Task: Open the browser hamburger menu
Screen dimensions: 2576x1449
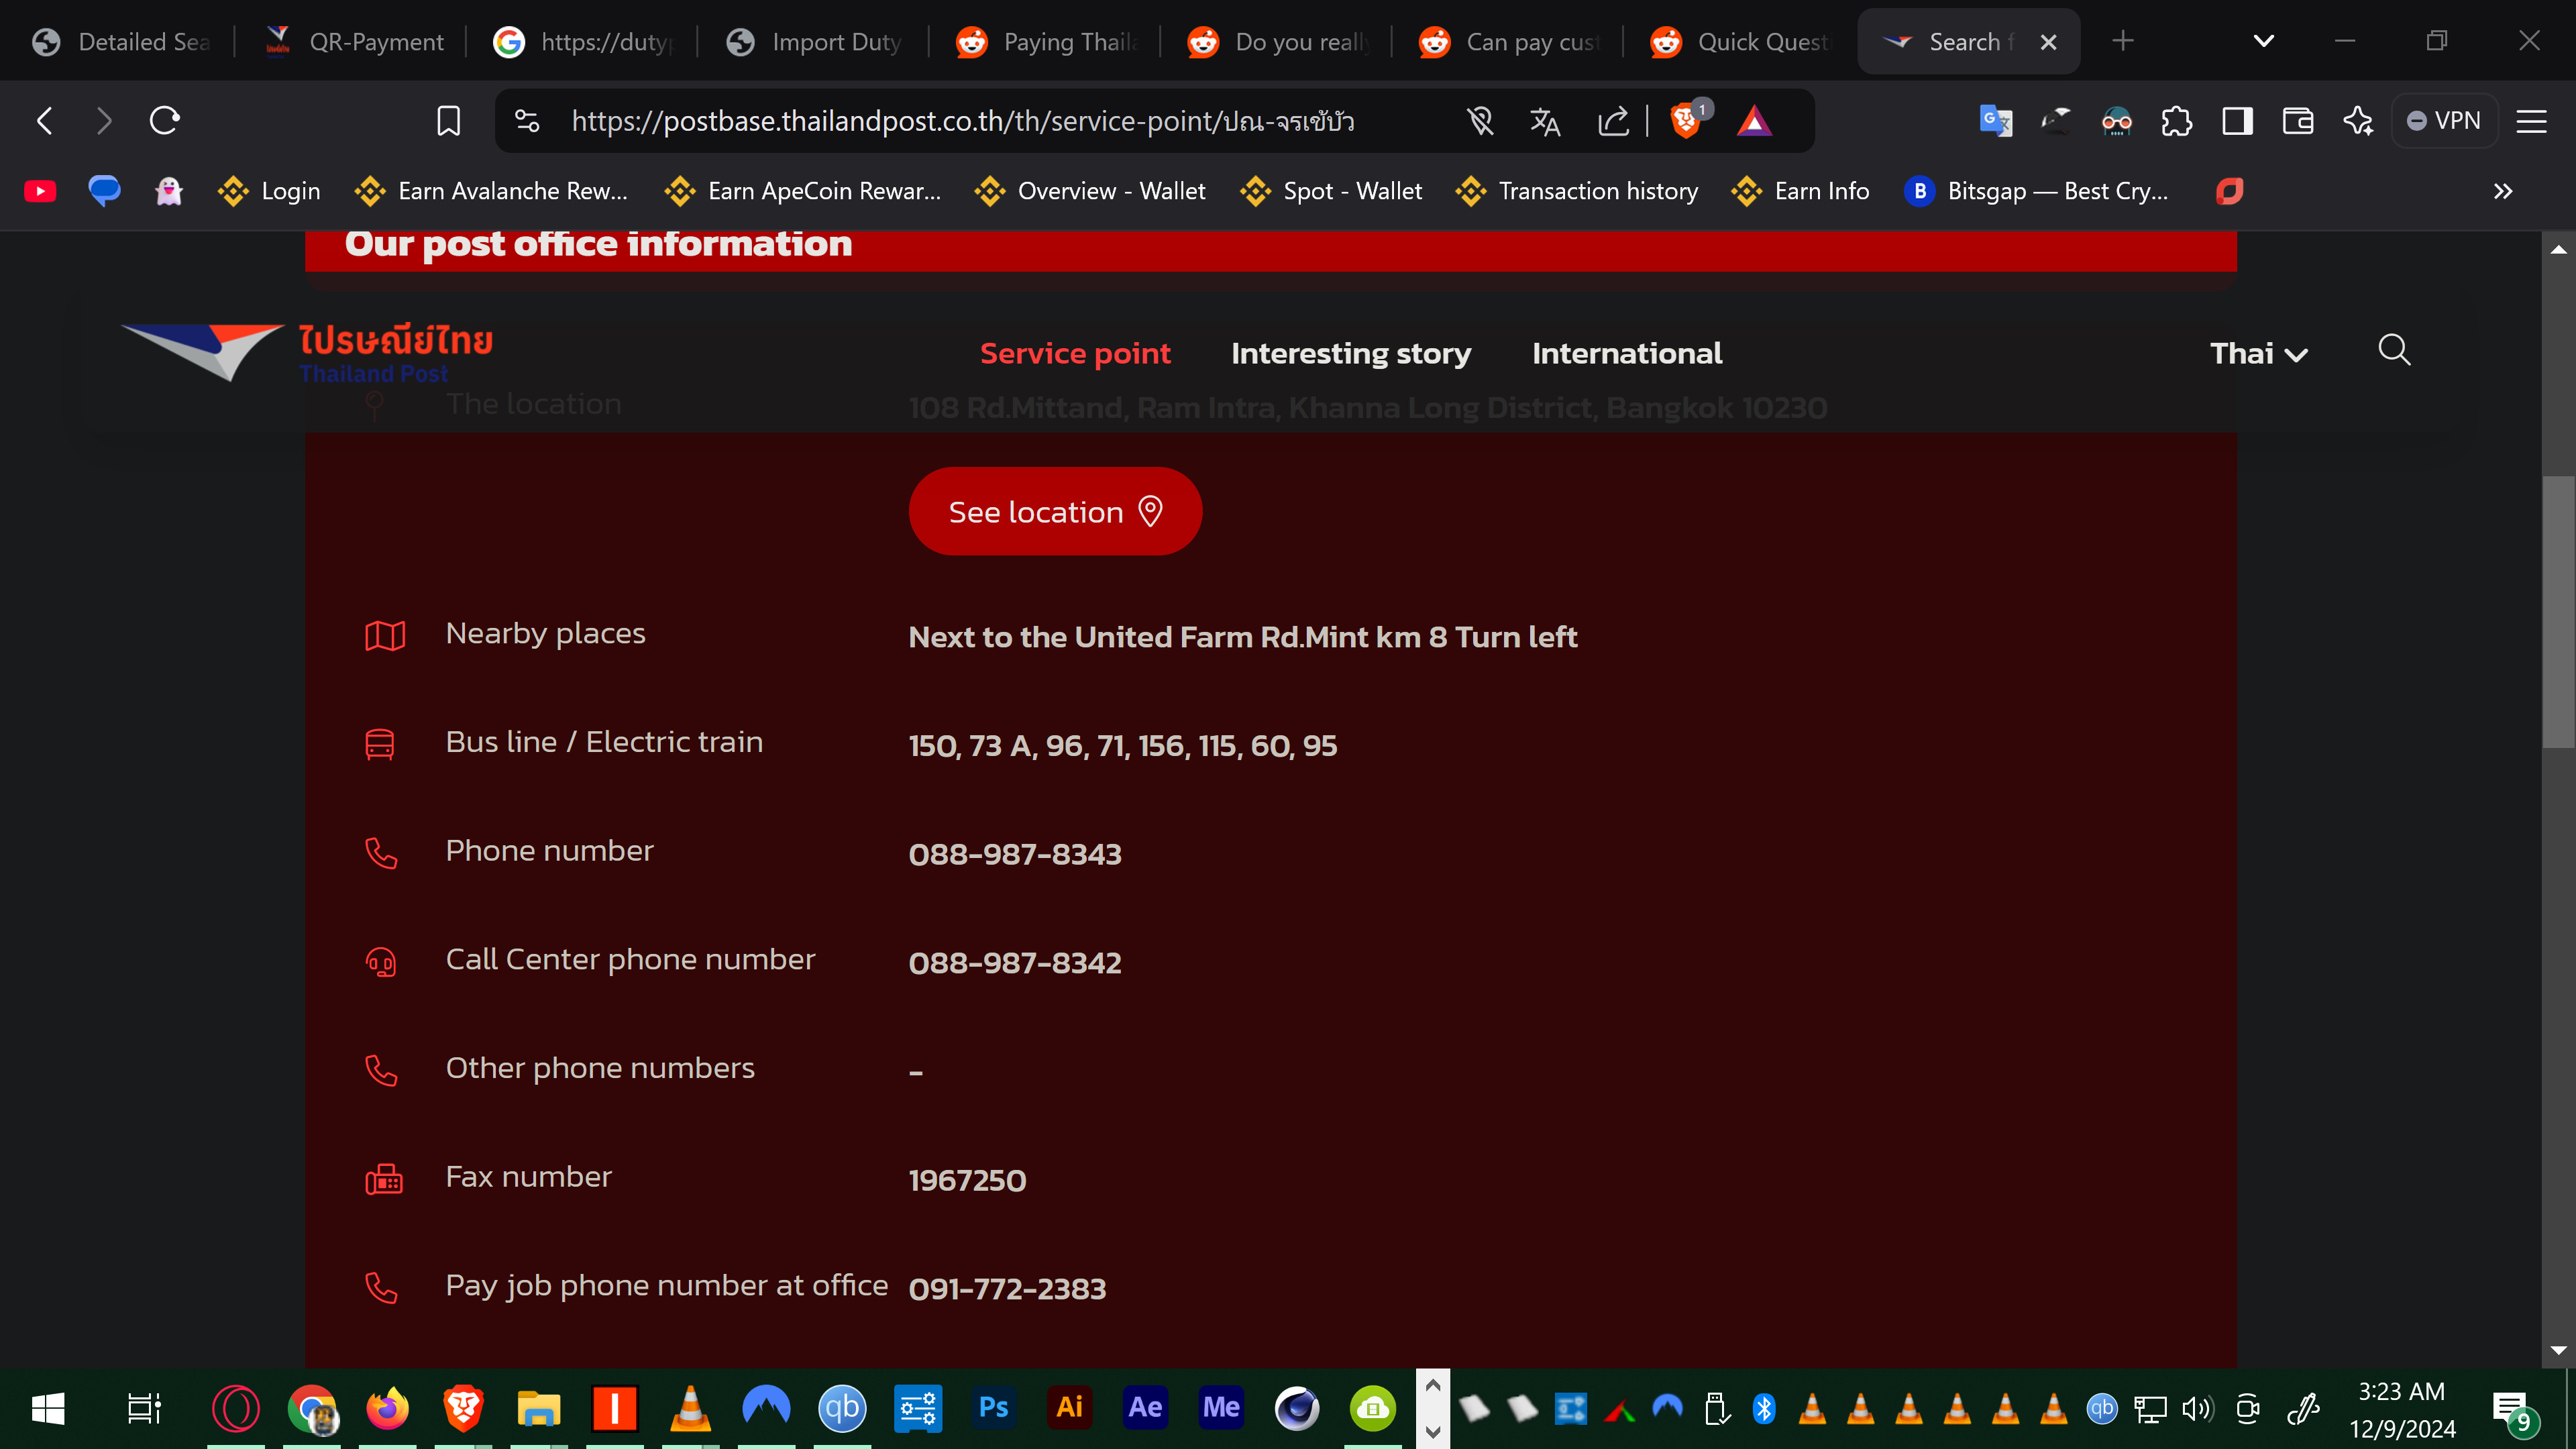Action: click(x=2531, y=121)
